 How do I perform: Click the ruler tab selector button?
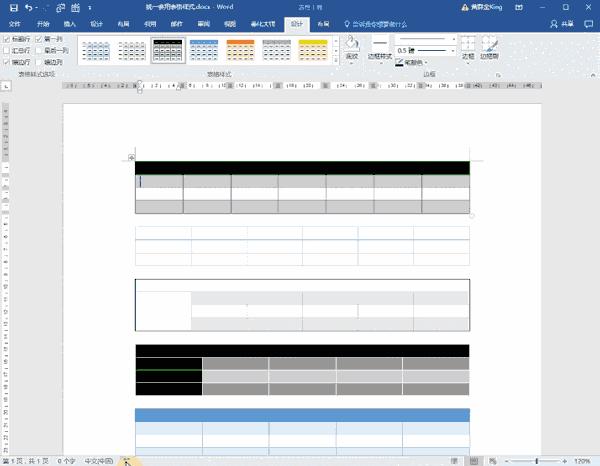(6, 86)
